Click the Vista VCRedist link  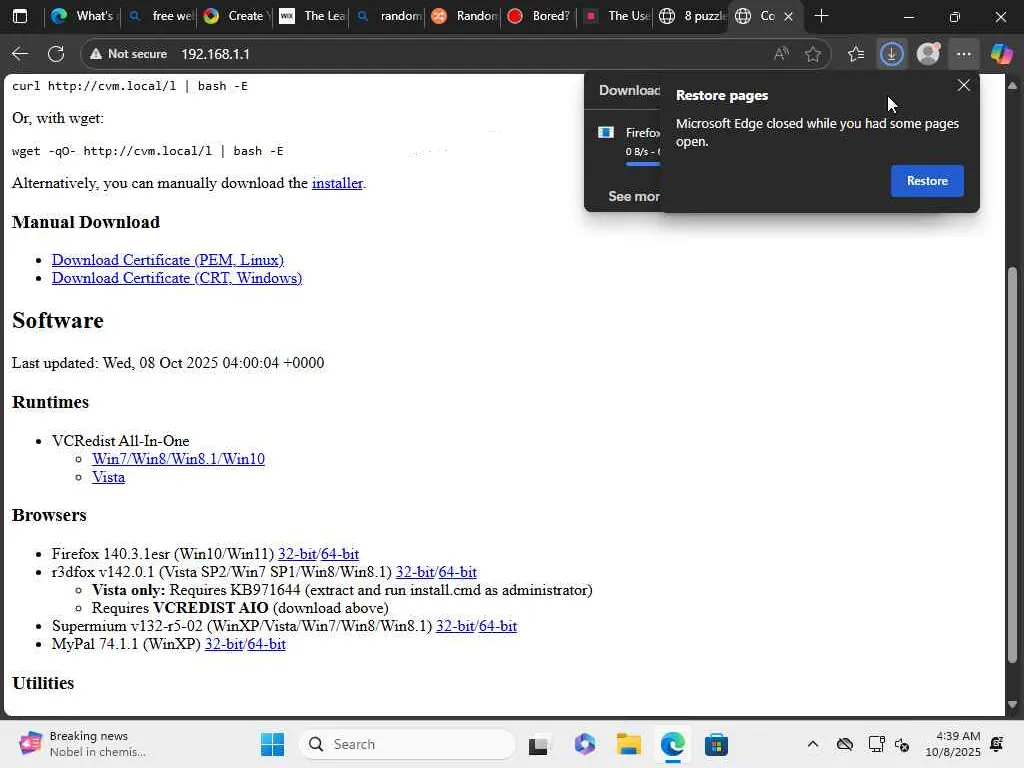pyautogui.click(x=108, y=477)
